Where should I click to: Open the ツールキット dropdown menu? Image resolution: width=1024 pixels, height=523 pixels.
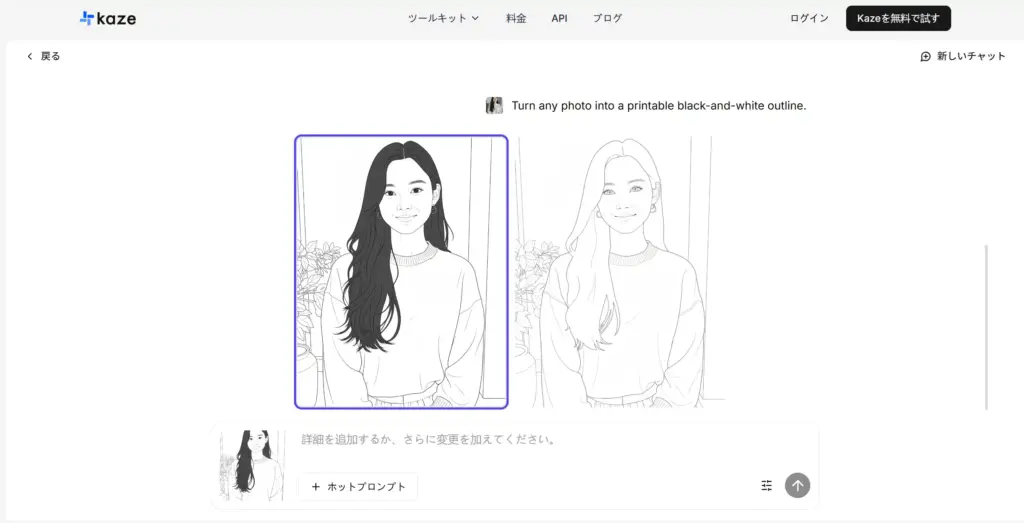(443, 18)
